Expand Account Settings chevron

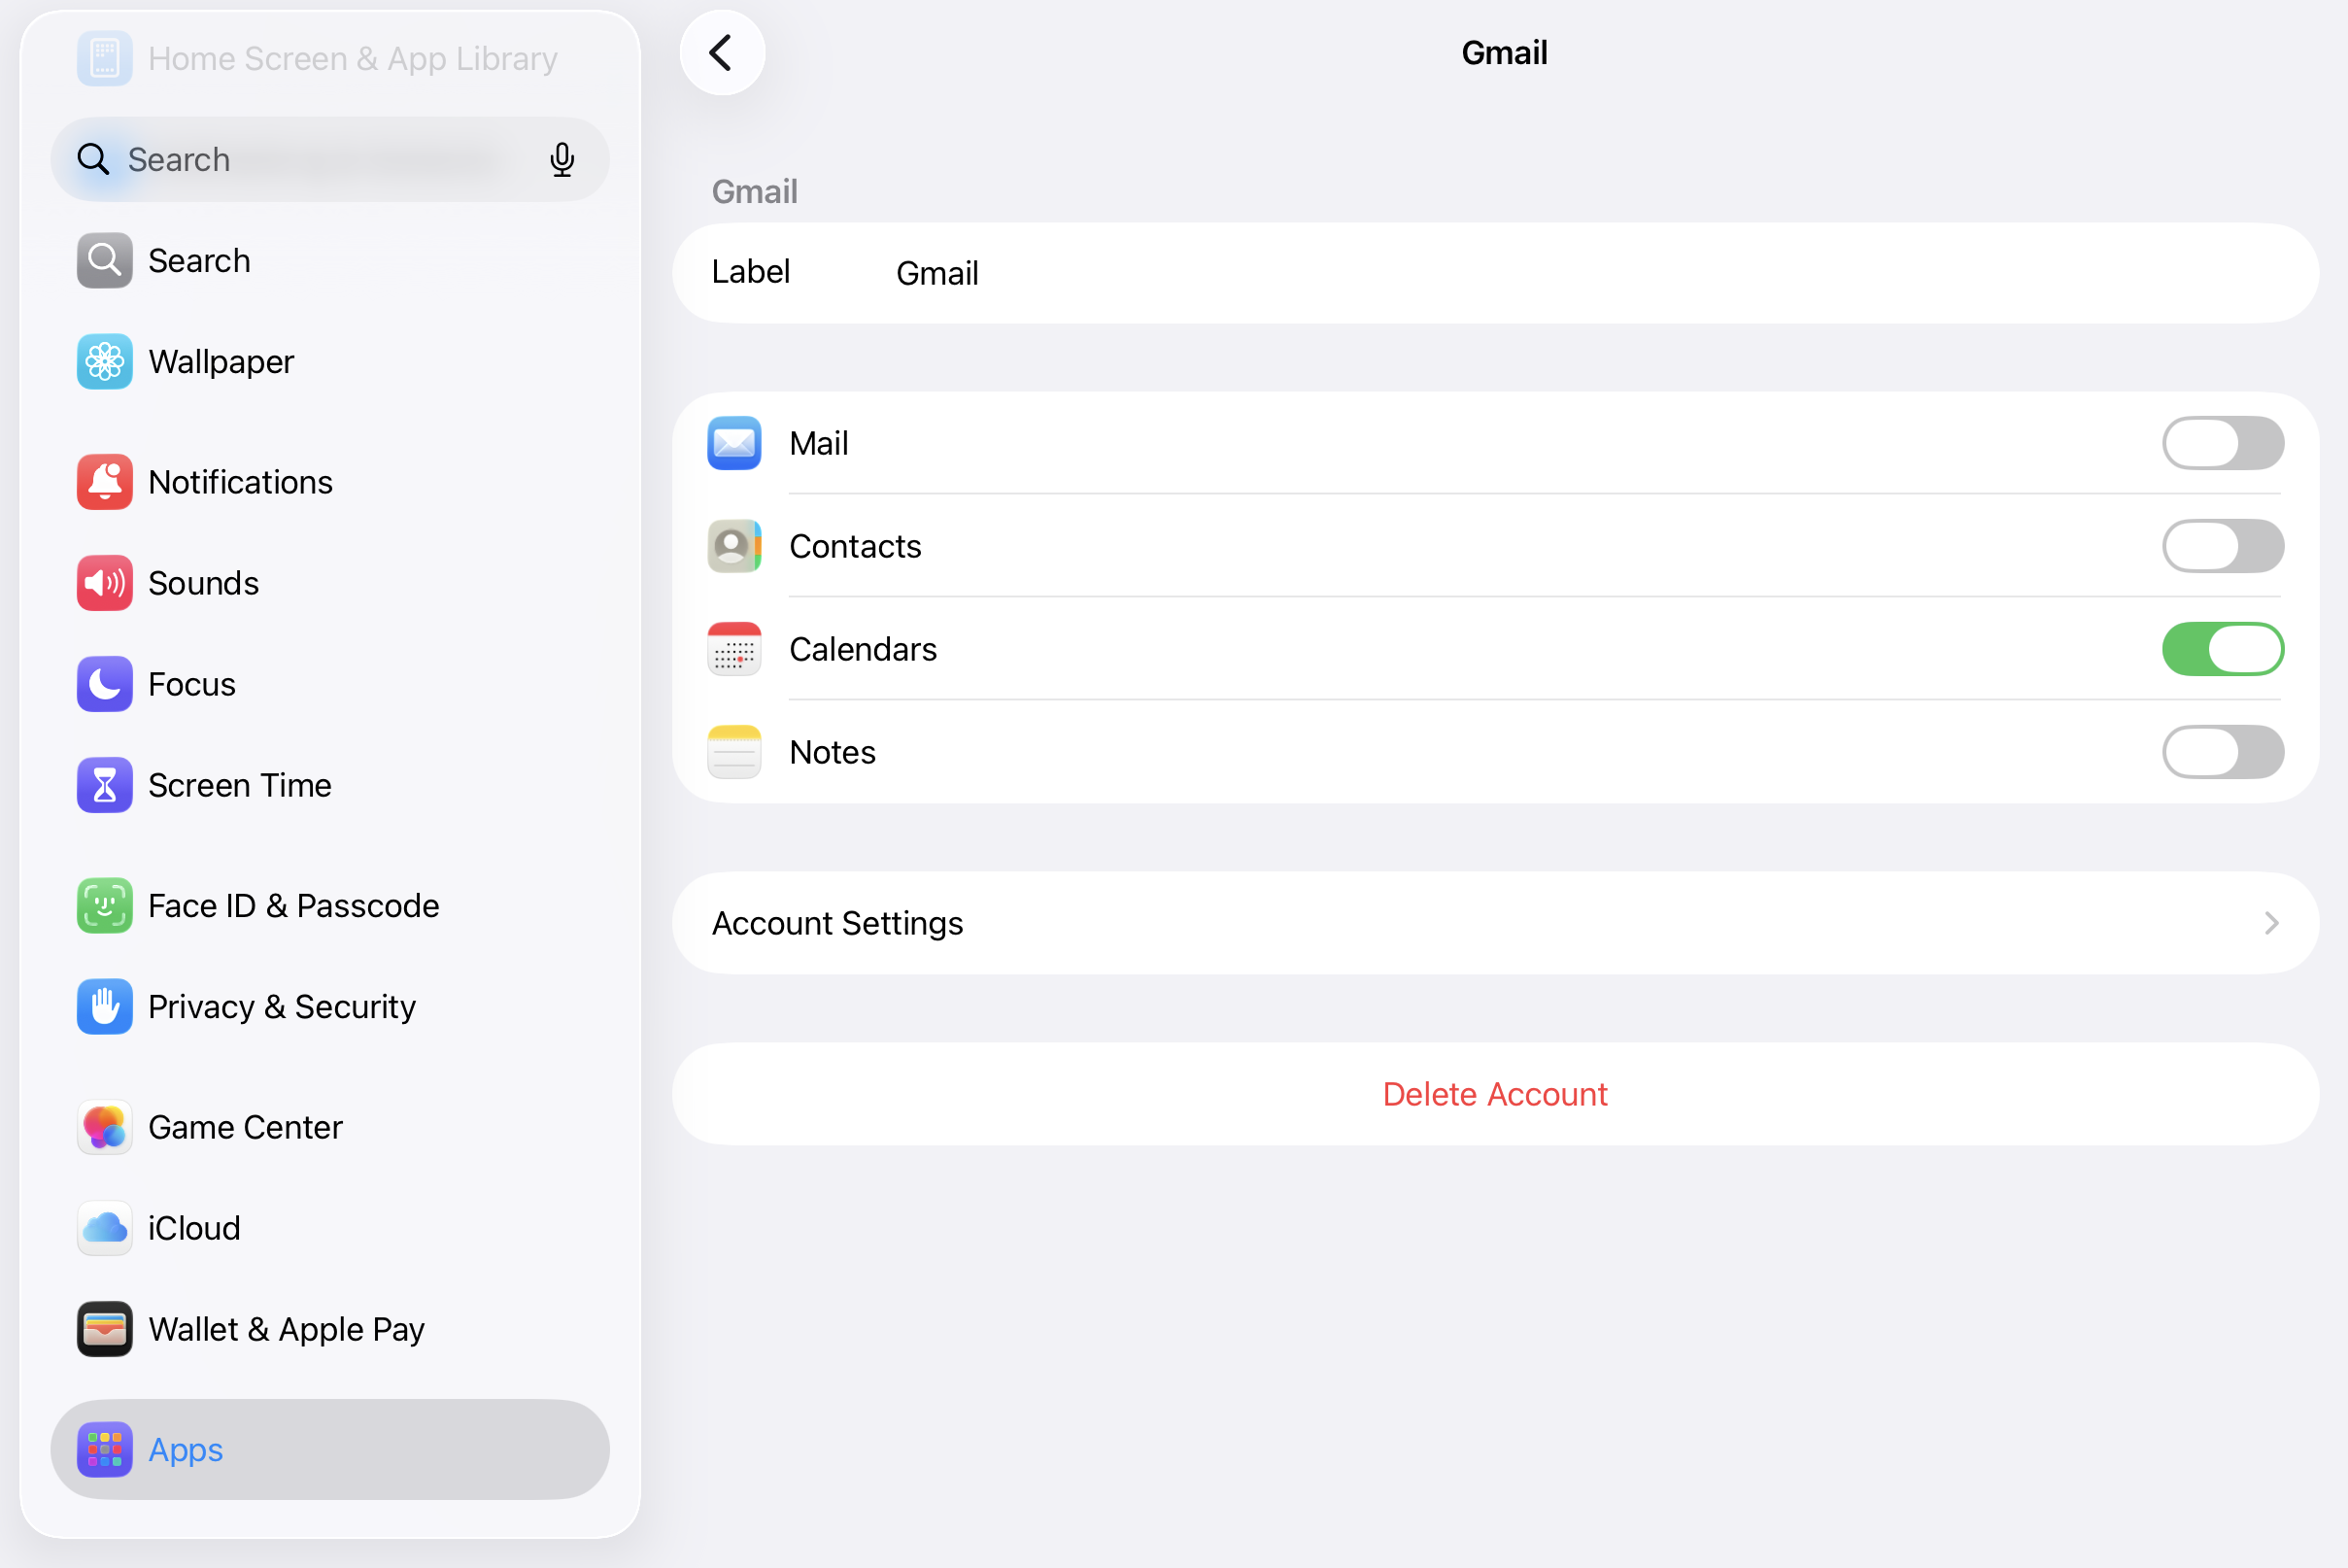pos(2272,924)
